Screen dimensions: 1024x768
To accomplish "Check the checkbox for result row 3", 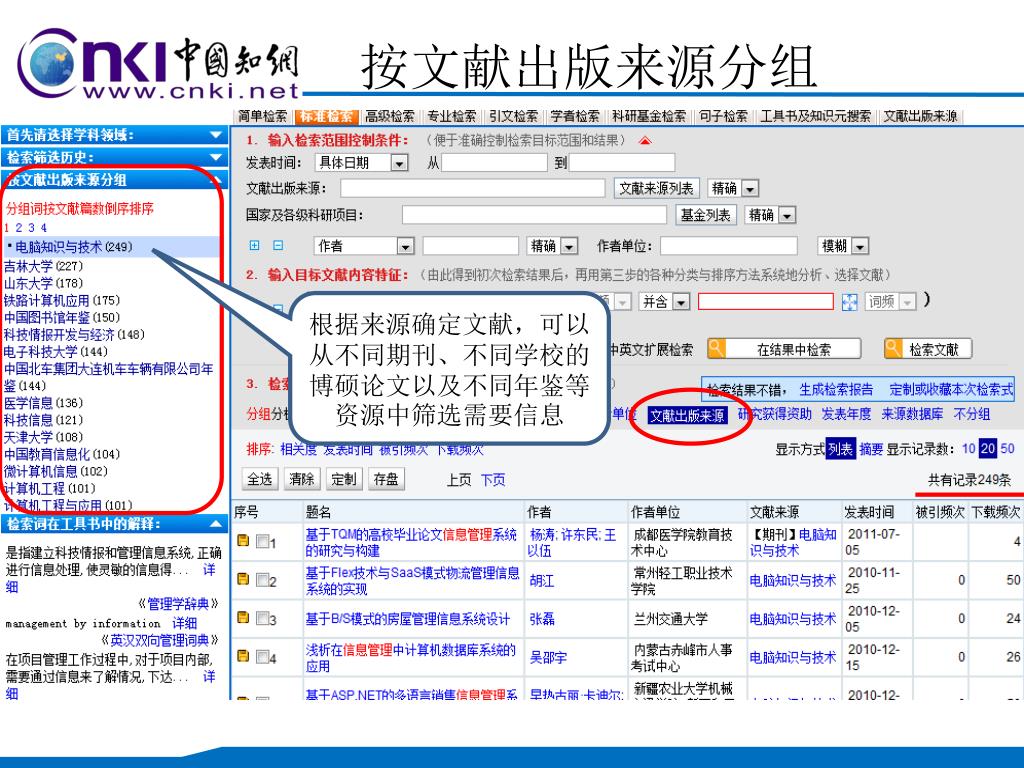I will tap(263, 618).
